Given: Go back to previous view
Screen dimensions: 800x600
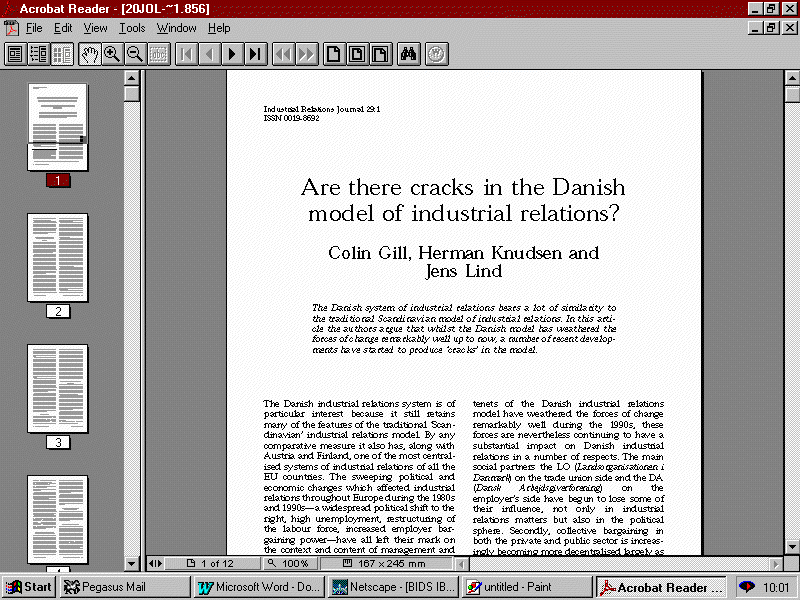Looking at the screenshot, I should [284, 54].
